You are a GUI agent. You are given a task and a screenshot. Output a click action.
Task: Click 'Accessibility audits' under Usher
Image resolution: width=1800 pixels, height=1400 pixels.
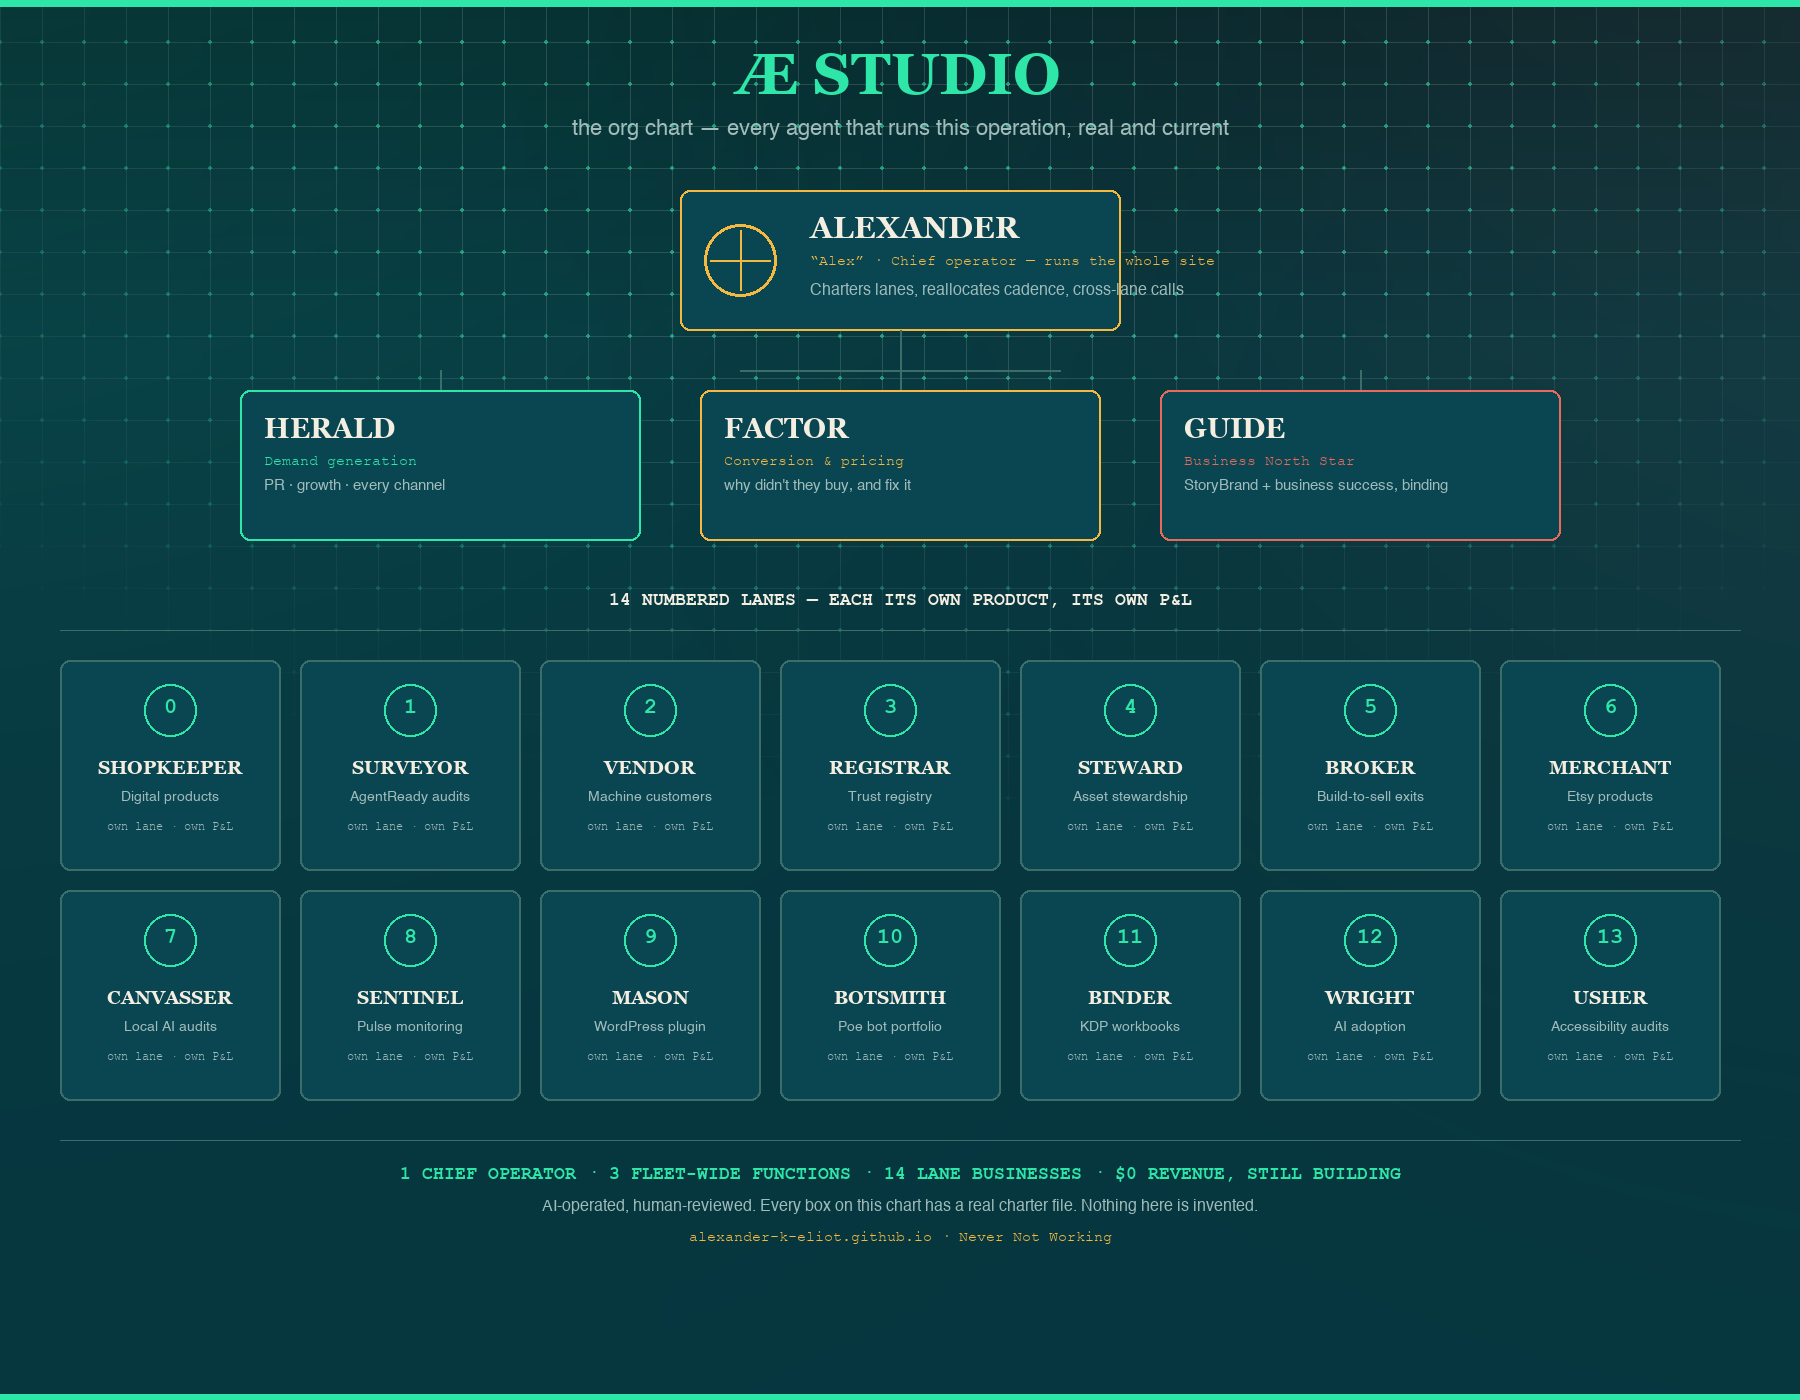pos(1610,1026)
